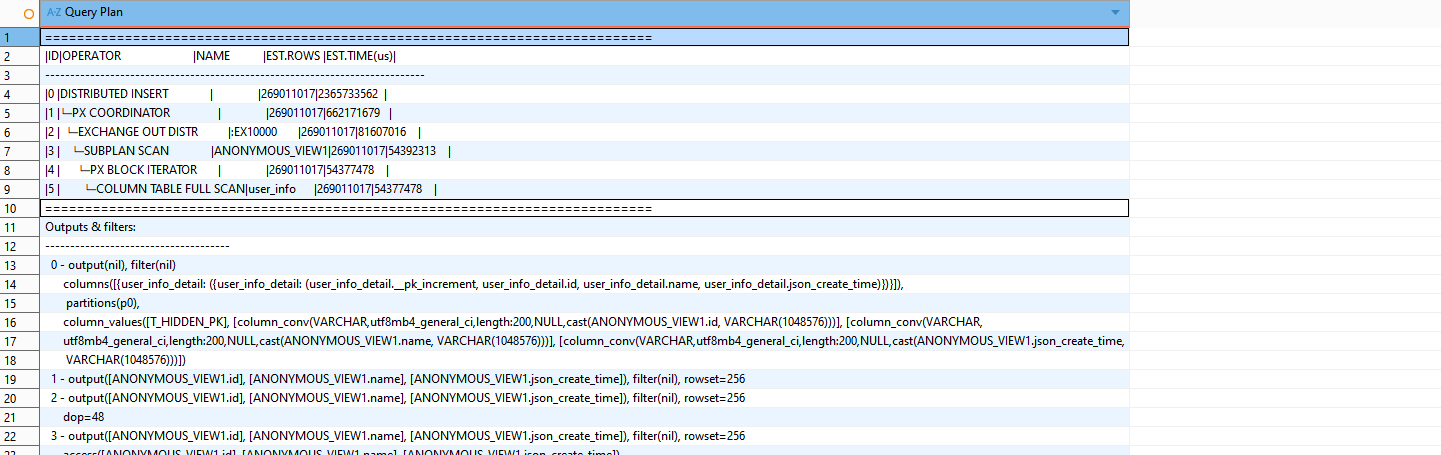1441x455 pixels.
Task: Select row number 2 header
Action: coord(20,56)
